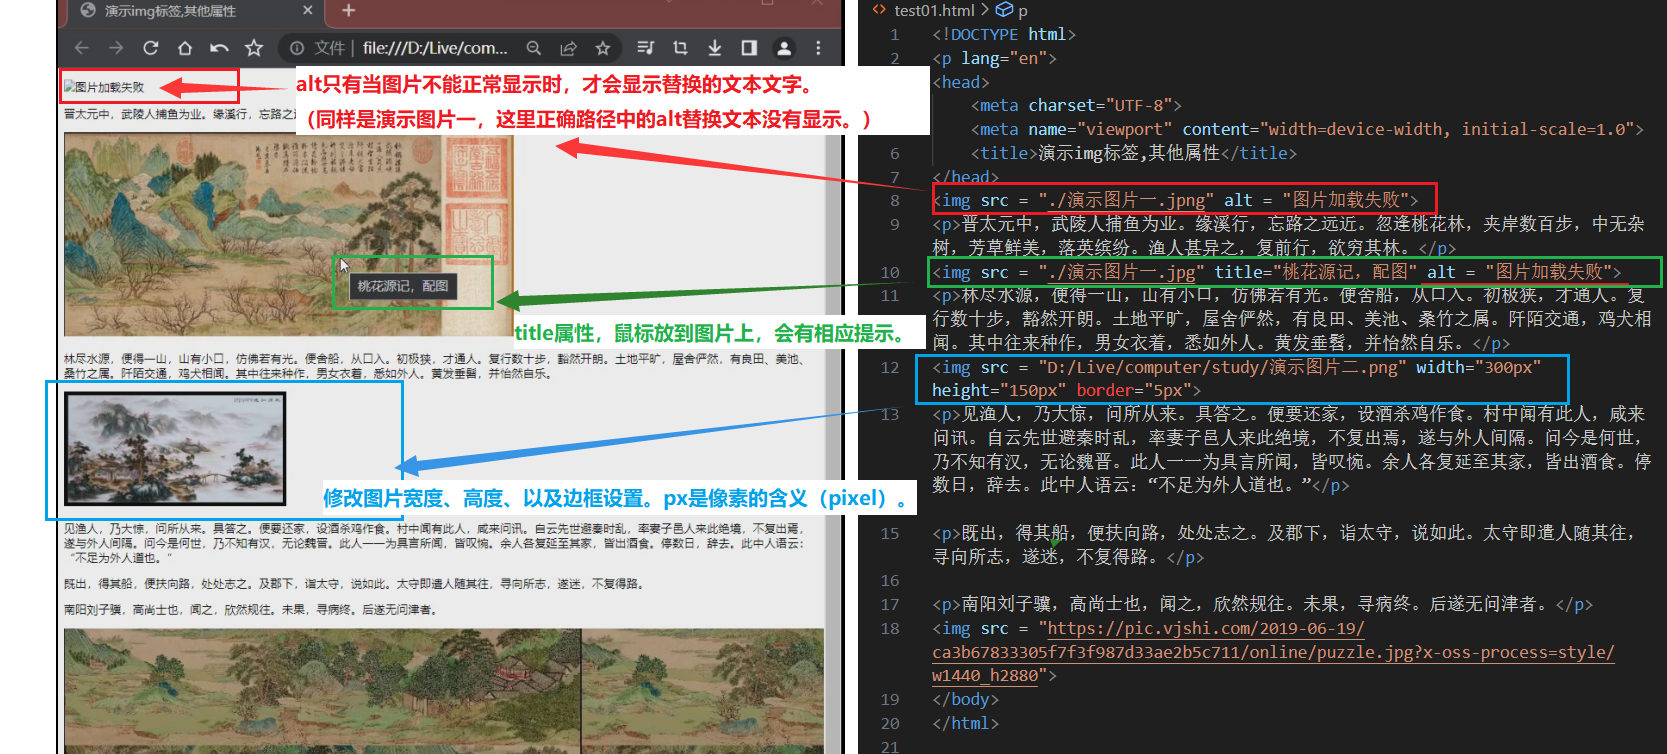This screenshot has height=754, width=1667.
Task: Open the browser three-dot menu
Action: (818, 48)
